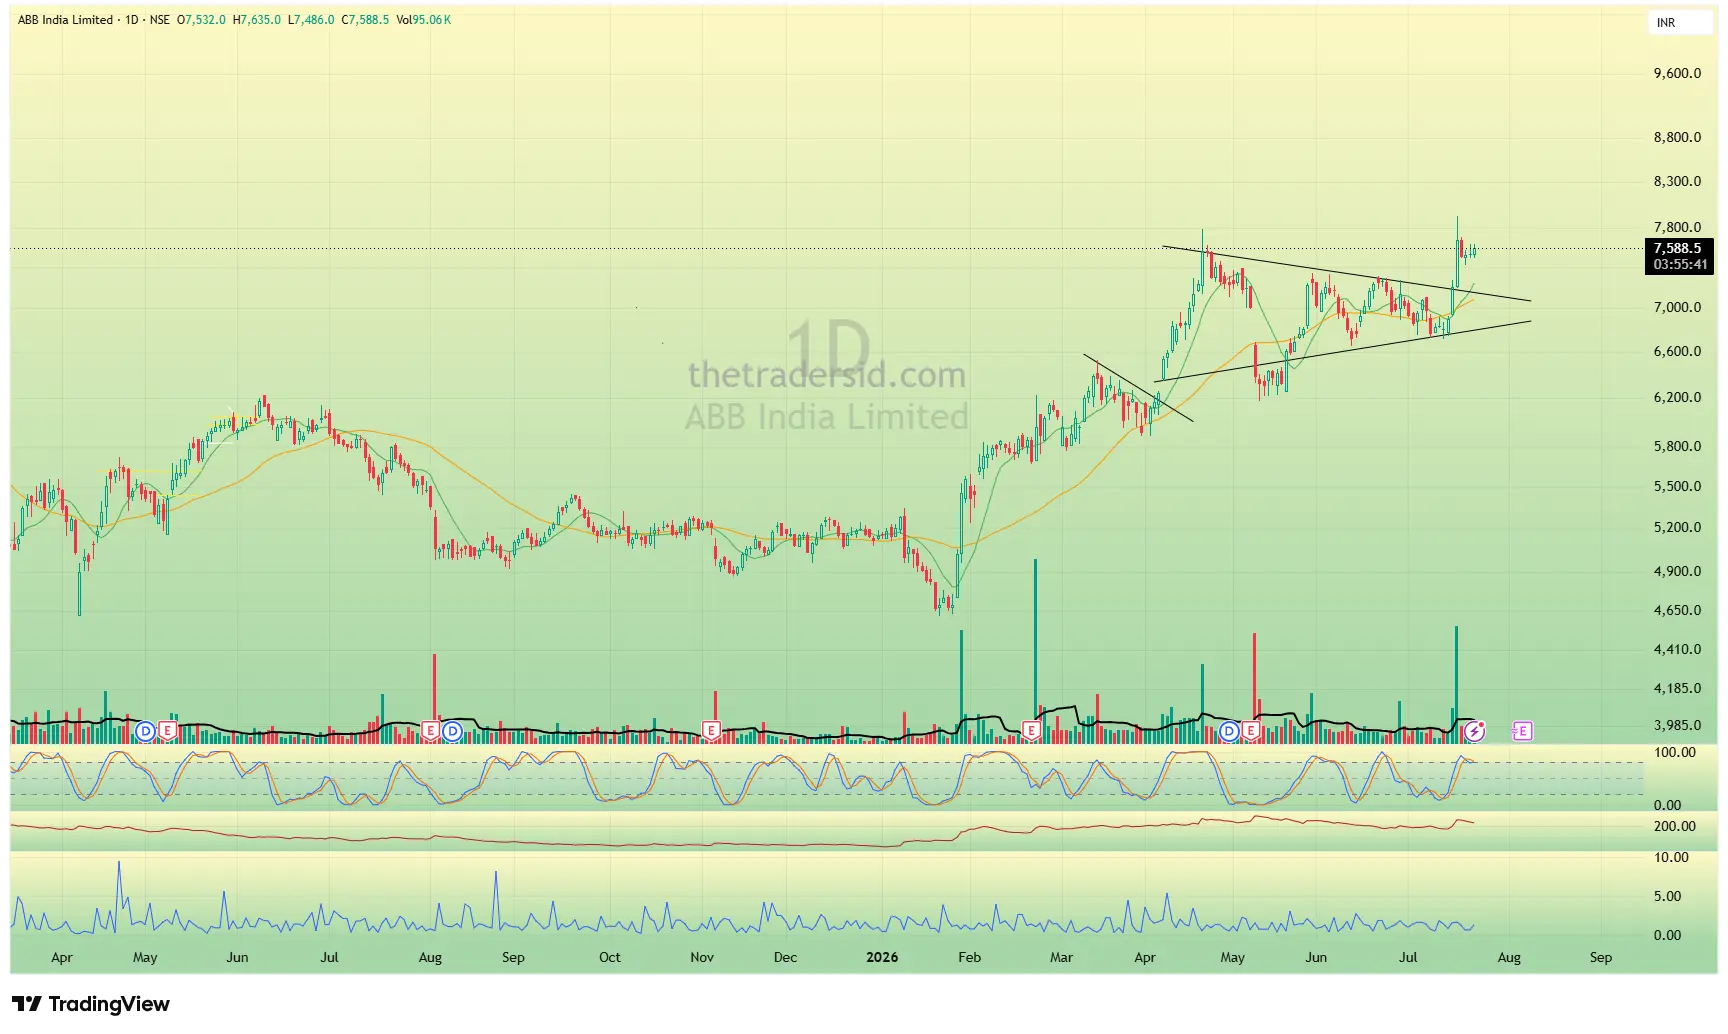Open the INR currency selector
1728x1034 pixels.
(x=1680, y=22)
